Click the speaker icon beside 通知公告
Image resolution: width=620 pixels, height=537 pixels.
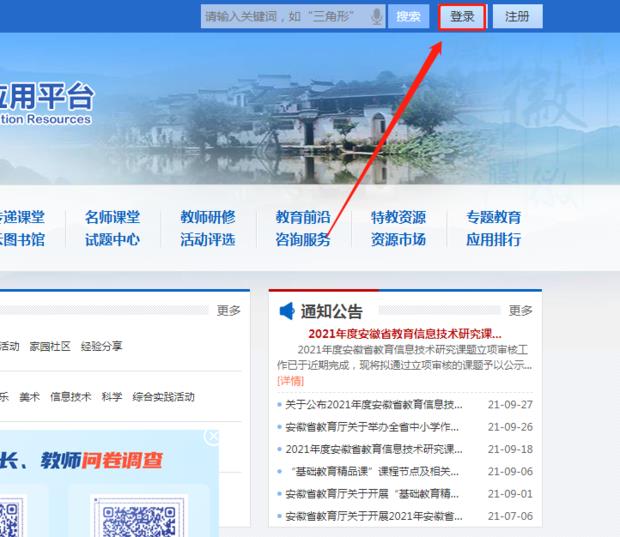point(287,311)
